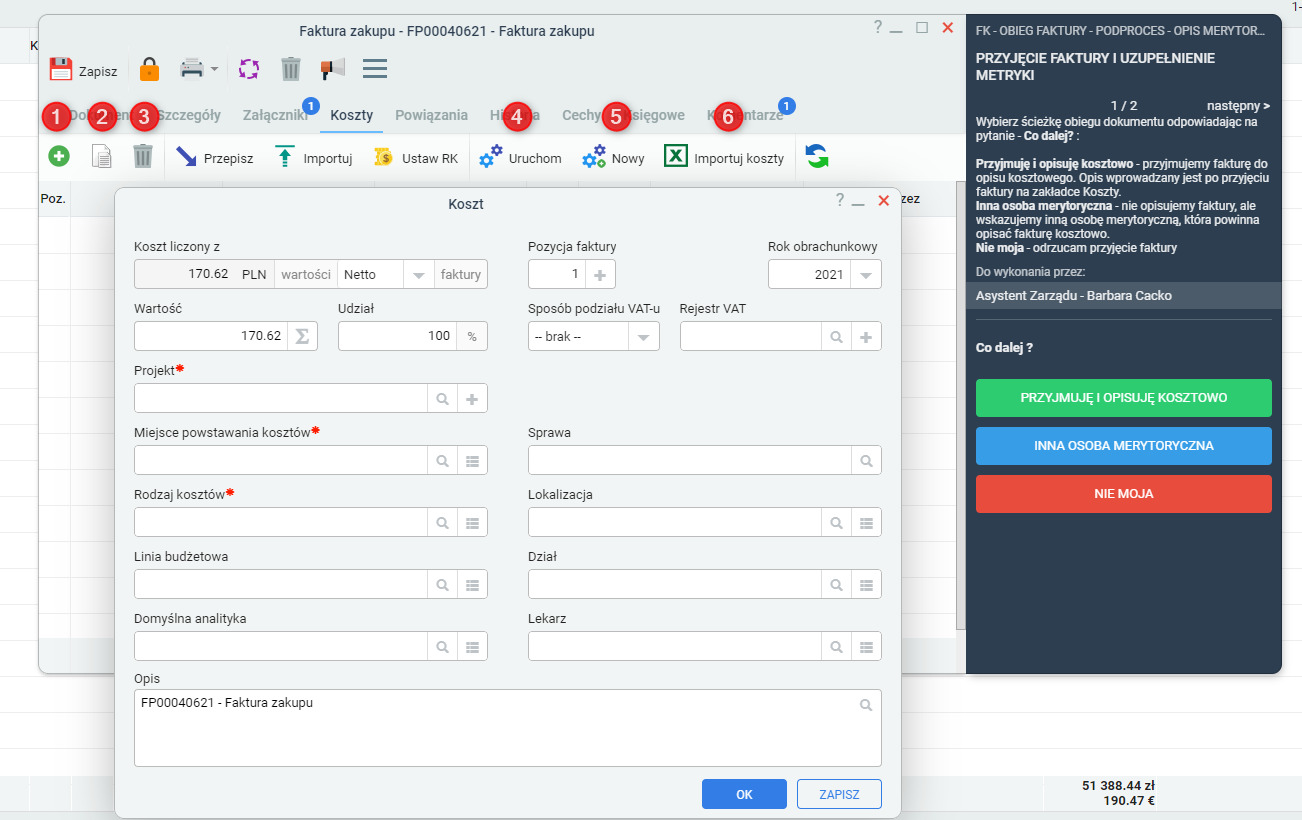Open the list icon for Miejsce powstawania kosztów
The image size is (1302, 820).
[472, 461]
